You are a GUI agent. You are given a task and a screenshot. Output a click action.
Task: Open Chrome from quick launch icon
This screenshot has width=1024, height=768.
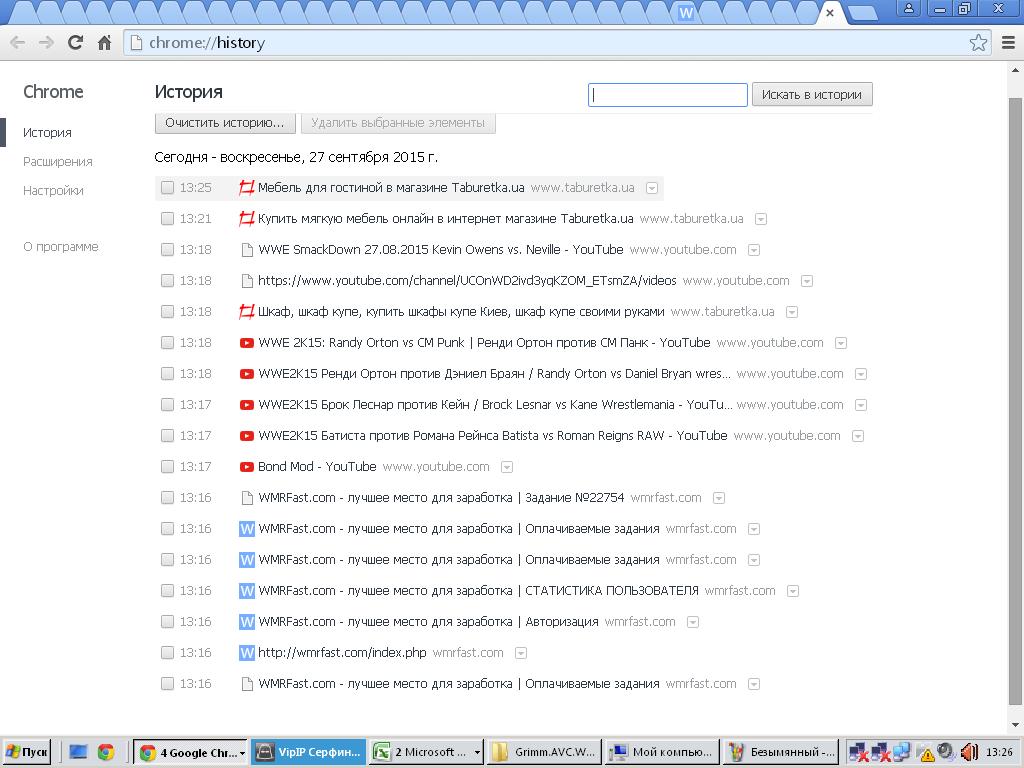[106, 752]
